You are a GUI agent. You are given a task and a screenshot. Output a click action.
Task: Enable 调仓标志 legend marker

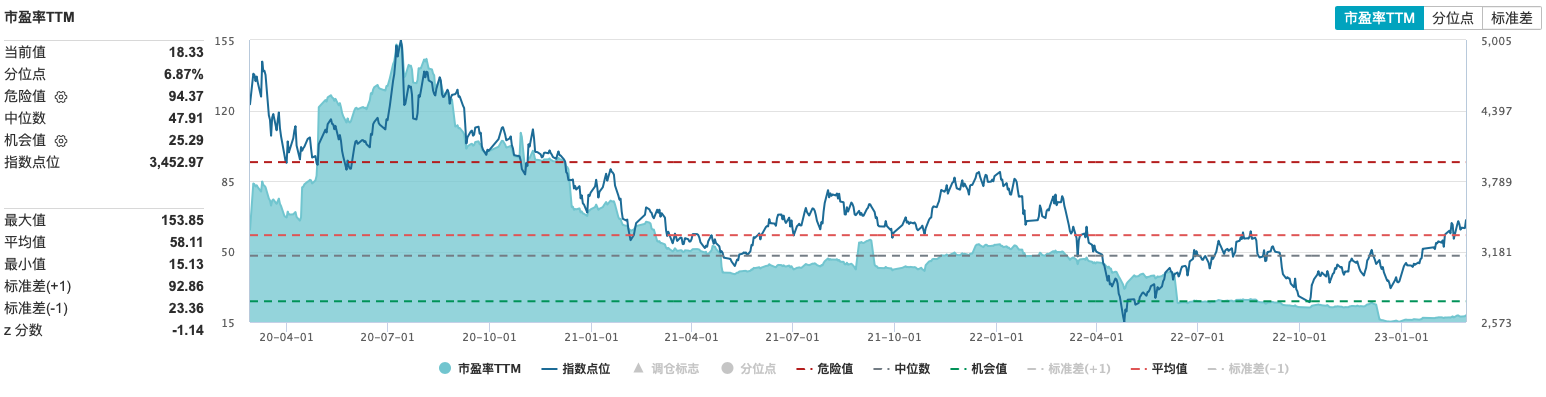tap(667, 369)
